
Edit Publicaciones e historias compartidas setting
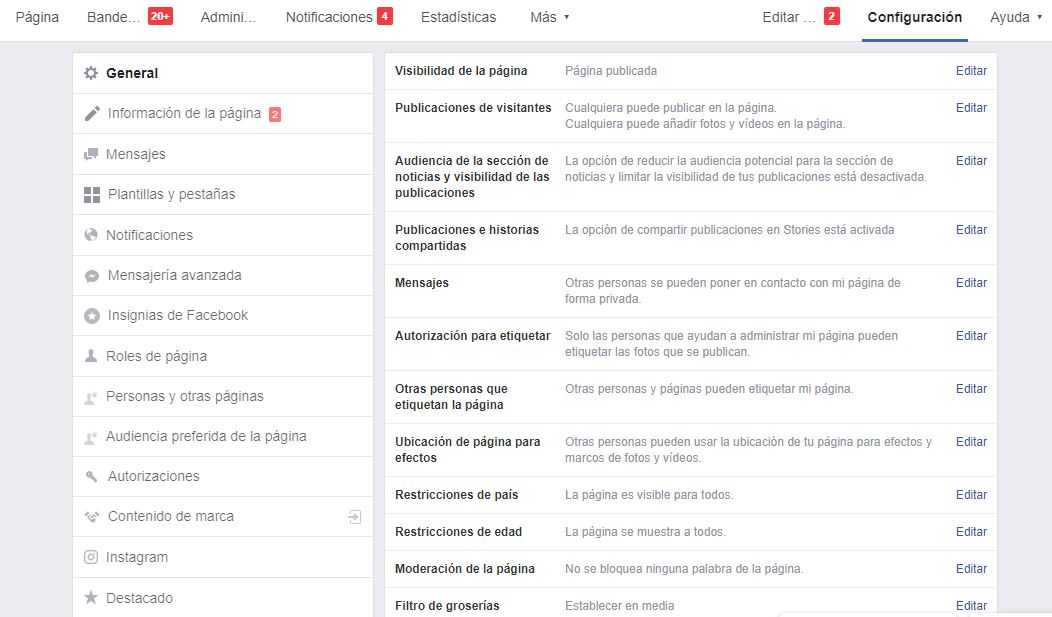(971, 229)
